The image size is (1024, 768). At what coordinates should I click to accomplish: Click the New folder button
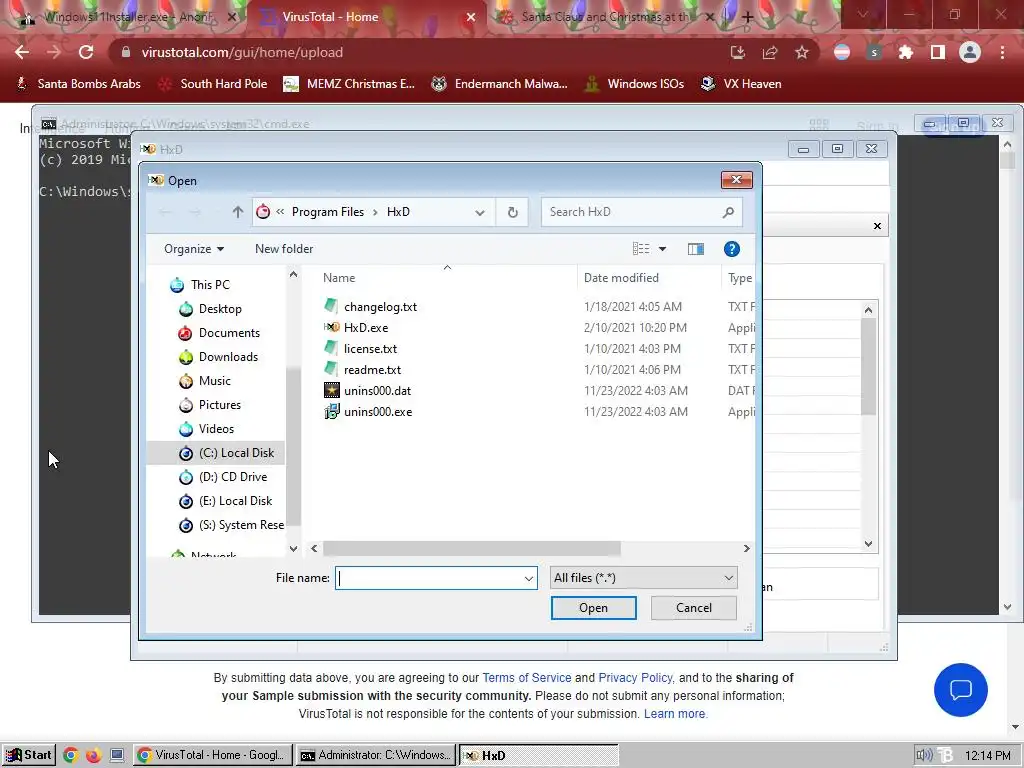tap(284, 249)
